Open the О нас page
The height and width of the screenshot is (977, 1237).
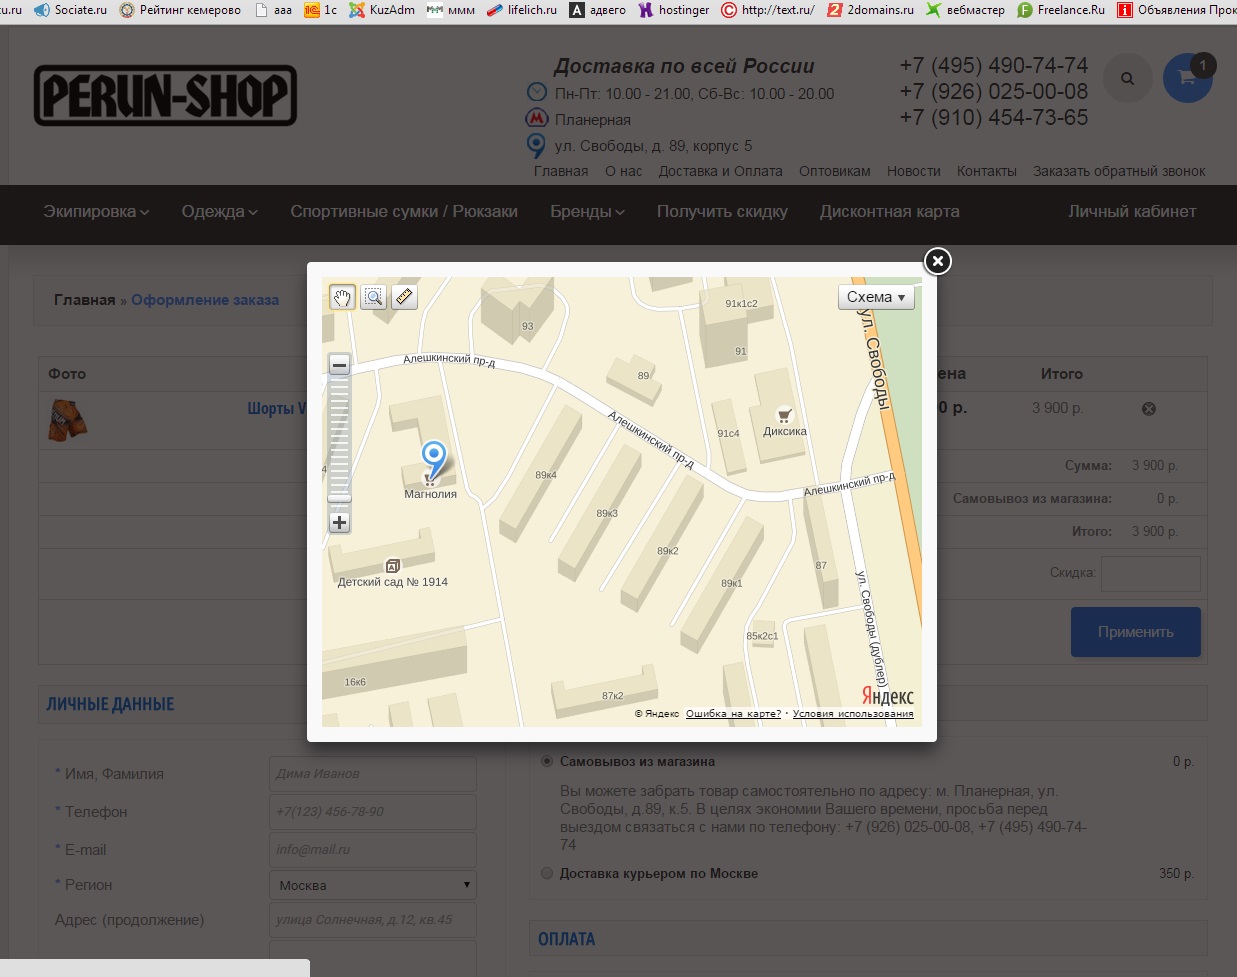pyautogui.click(x=624, y=171)
